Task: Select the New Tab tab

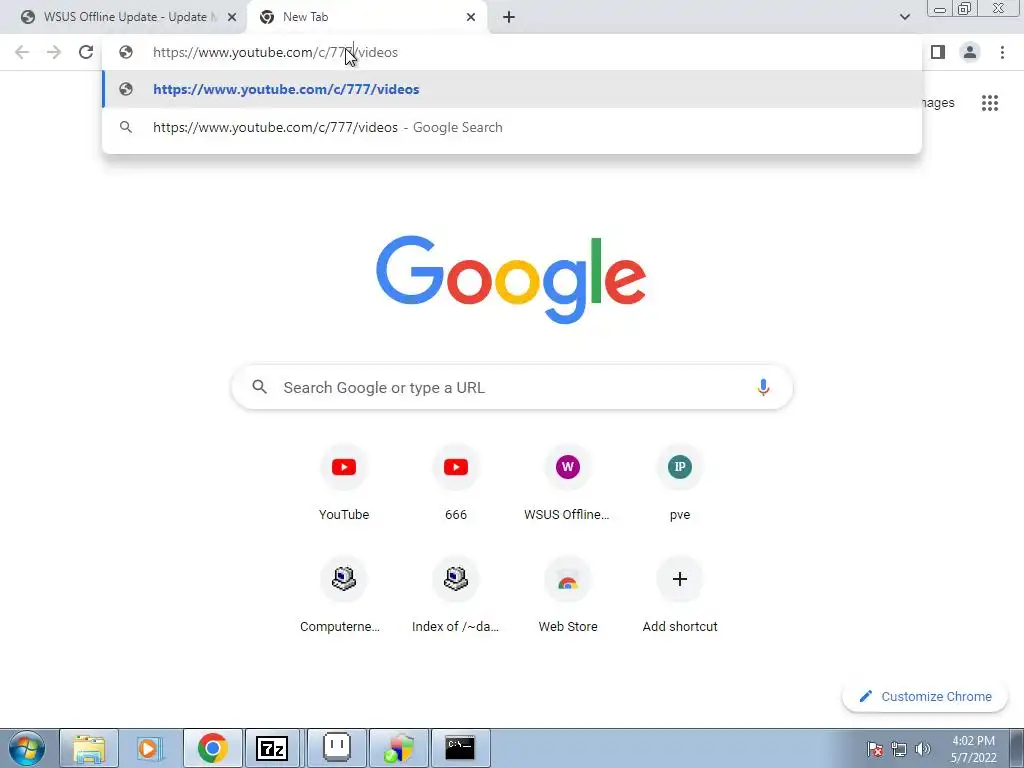Action: coord(366,17)
